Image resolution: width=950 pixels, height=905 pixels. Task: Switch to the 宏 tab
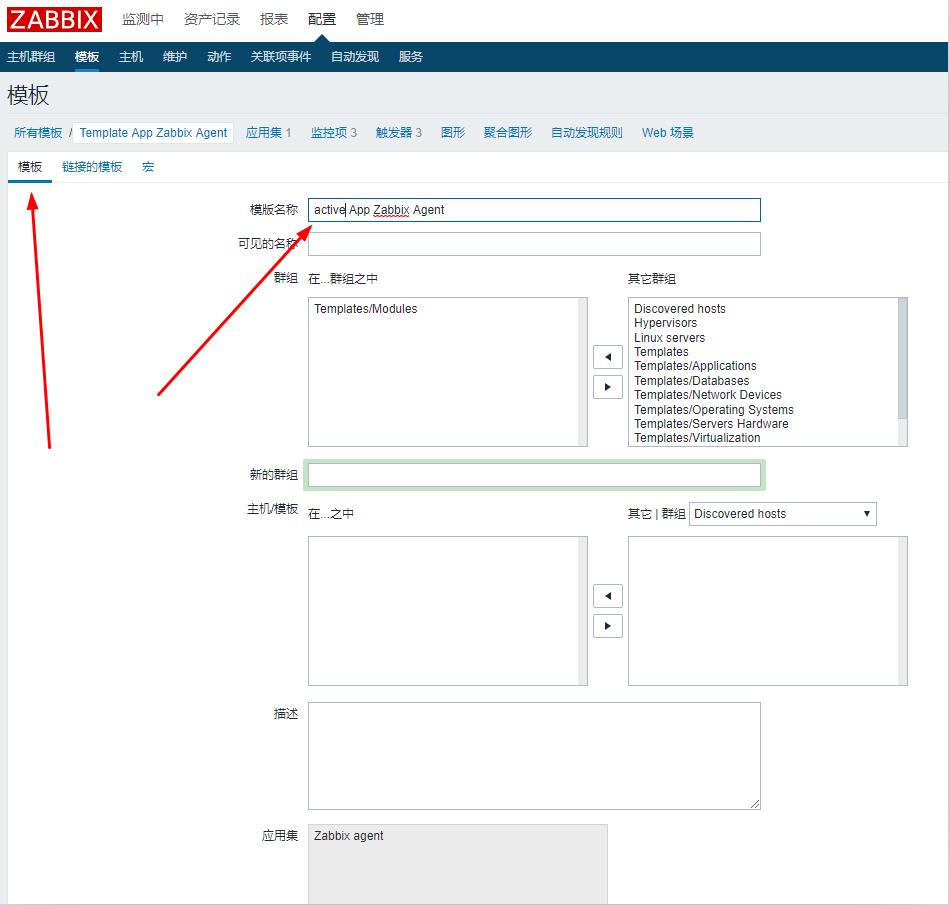pos(148,167)
